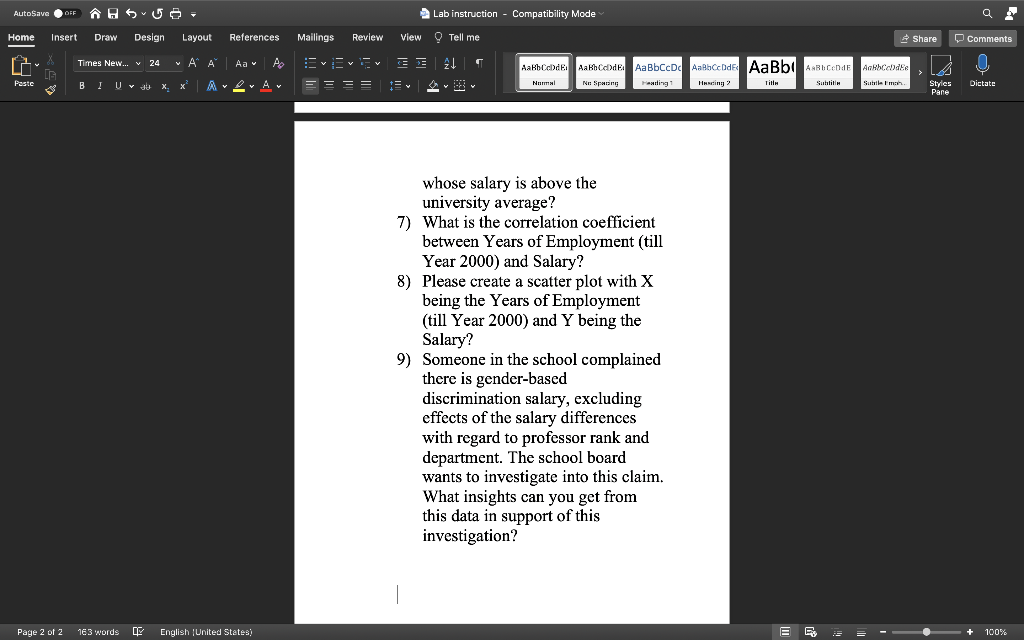This screenshot has height=640, width=1024.
Task: Activate the Format Painter brush
Action: click(50, 89)
